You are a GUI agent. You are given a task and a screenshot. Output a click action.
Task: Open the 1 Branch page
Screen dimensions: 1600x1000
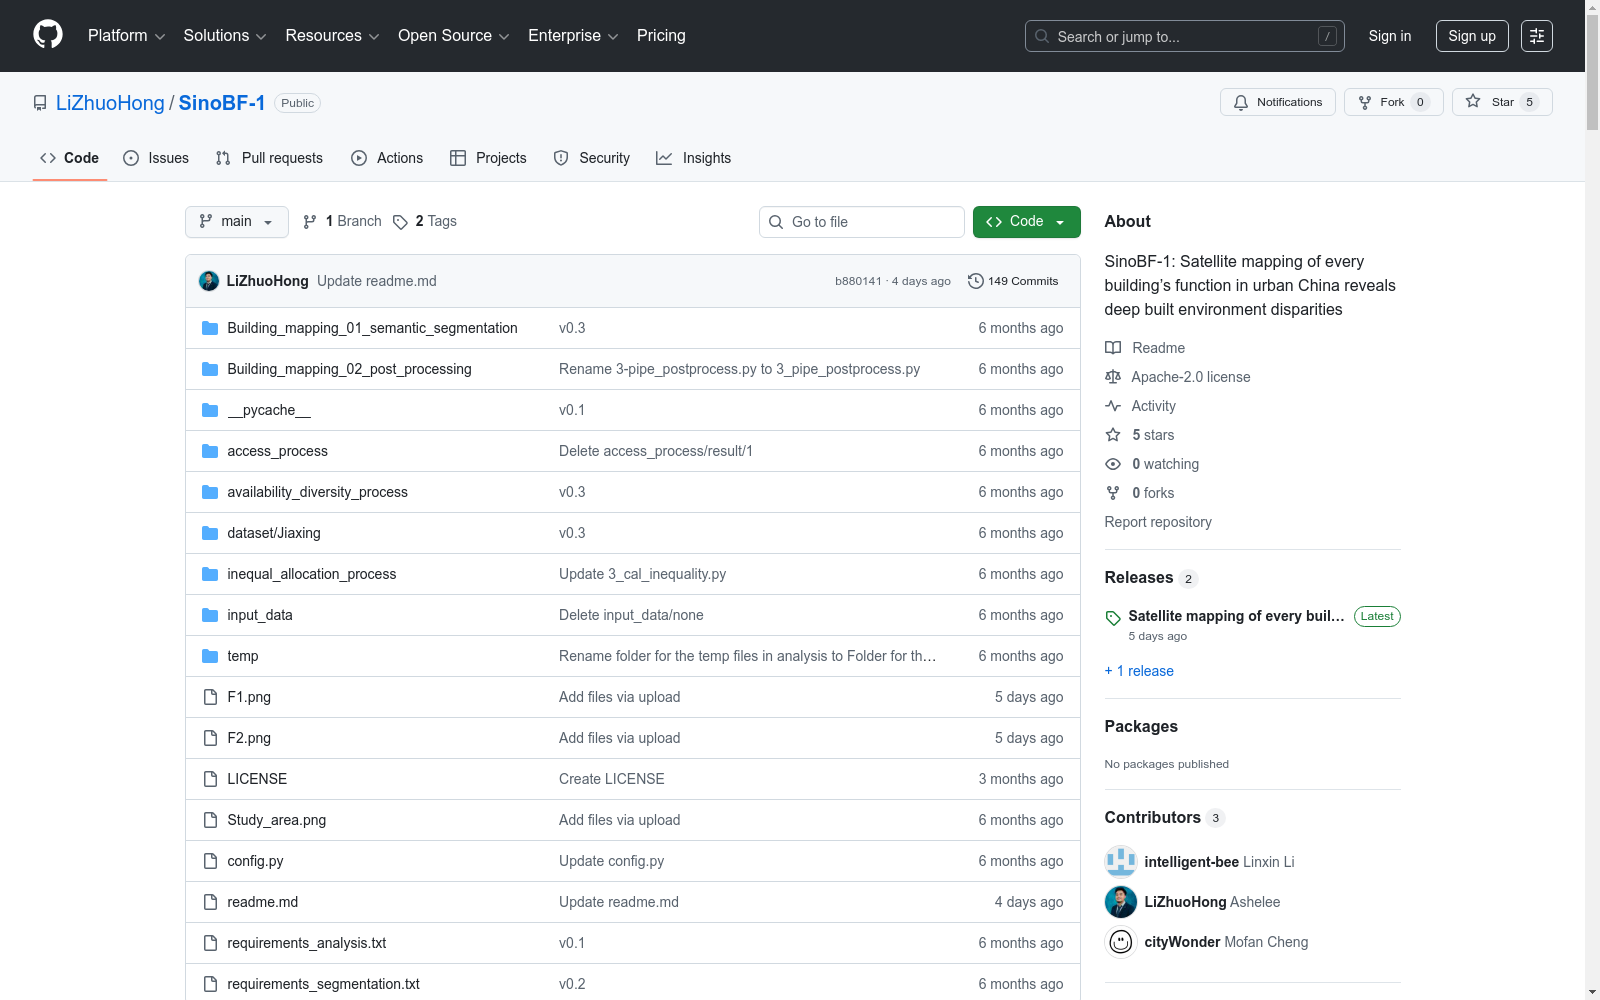pyautogui.click(x=342, y=221)
